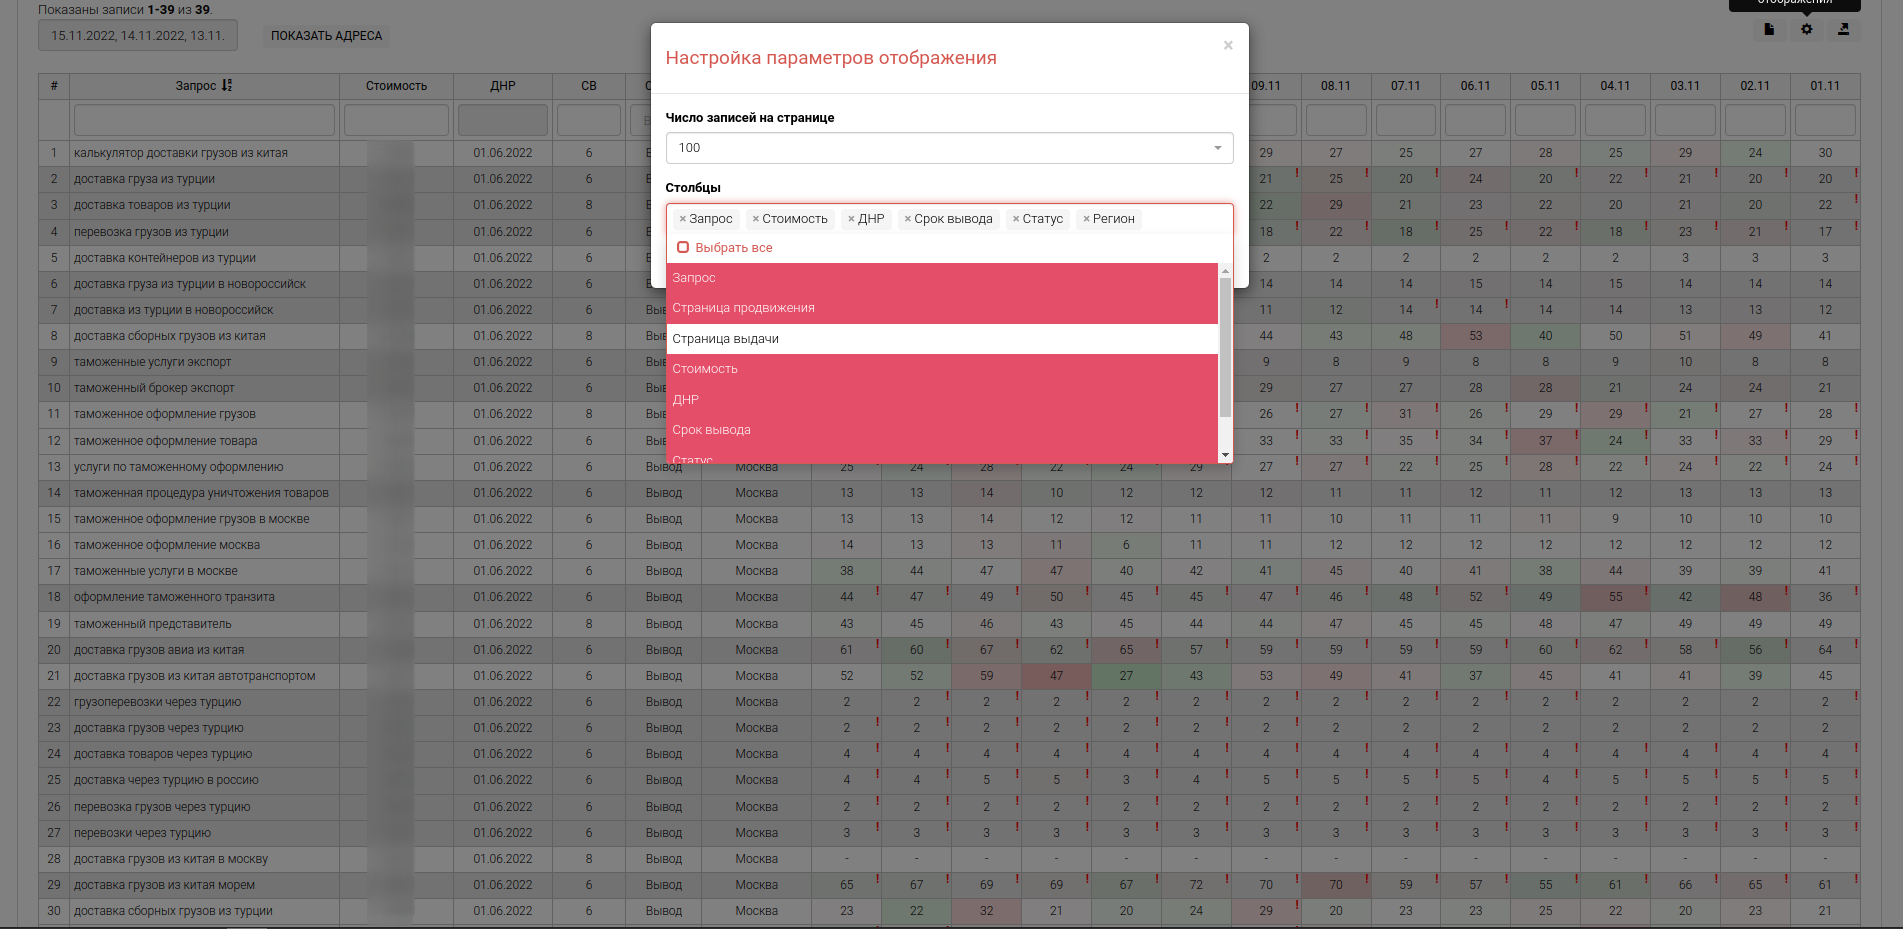Screen dimensions: 1903x929
Task: Close the display settings dialog with the X
Action: pos(1228,46)
